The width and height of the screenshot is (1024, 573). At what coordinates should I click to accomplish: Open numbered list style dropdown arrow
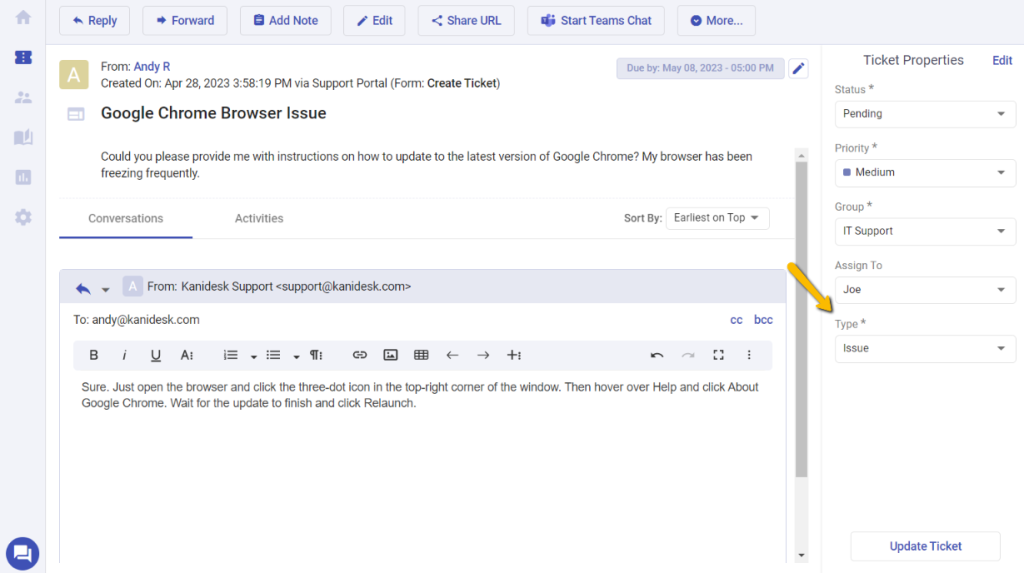pos(253,357)
